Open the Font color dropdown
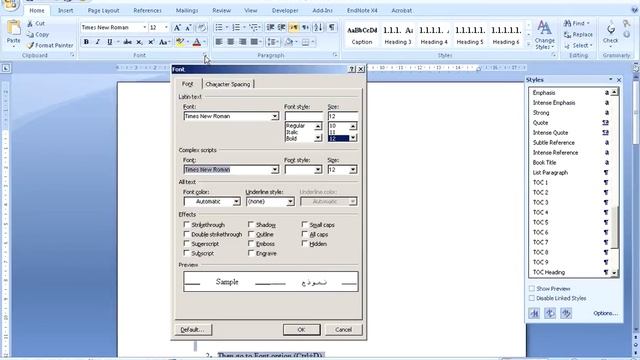Image resolution: width=640 pixels, height=360 pixels. (236, 202)
